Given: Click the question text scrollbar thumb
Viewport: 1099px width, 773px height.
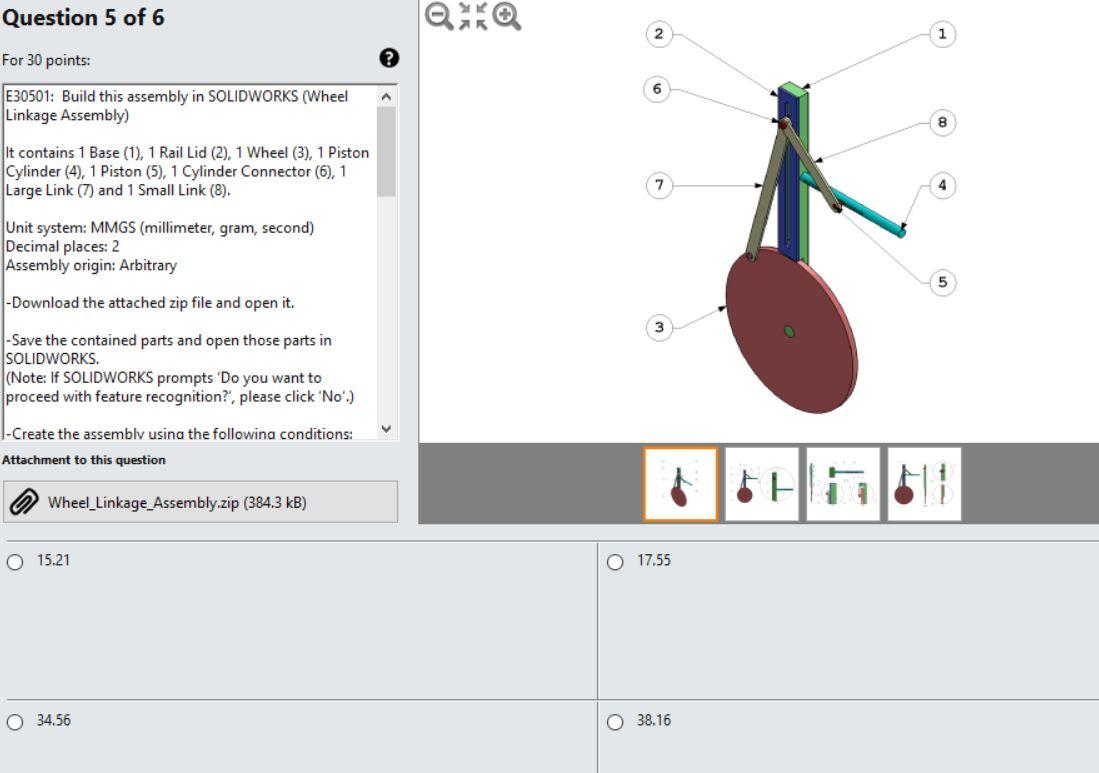Looking at the screenshot, I should tap(386, 151).
